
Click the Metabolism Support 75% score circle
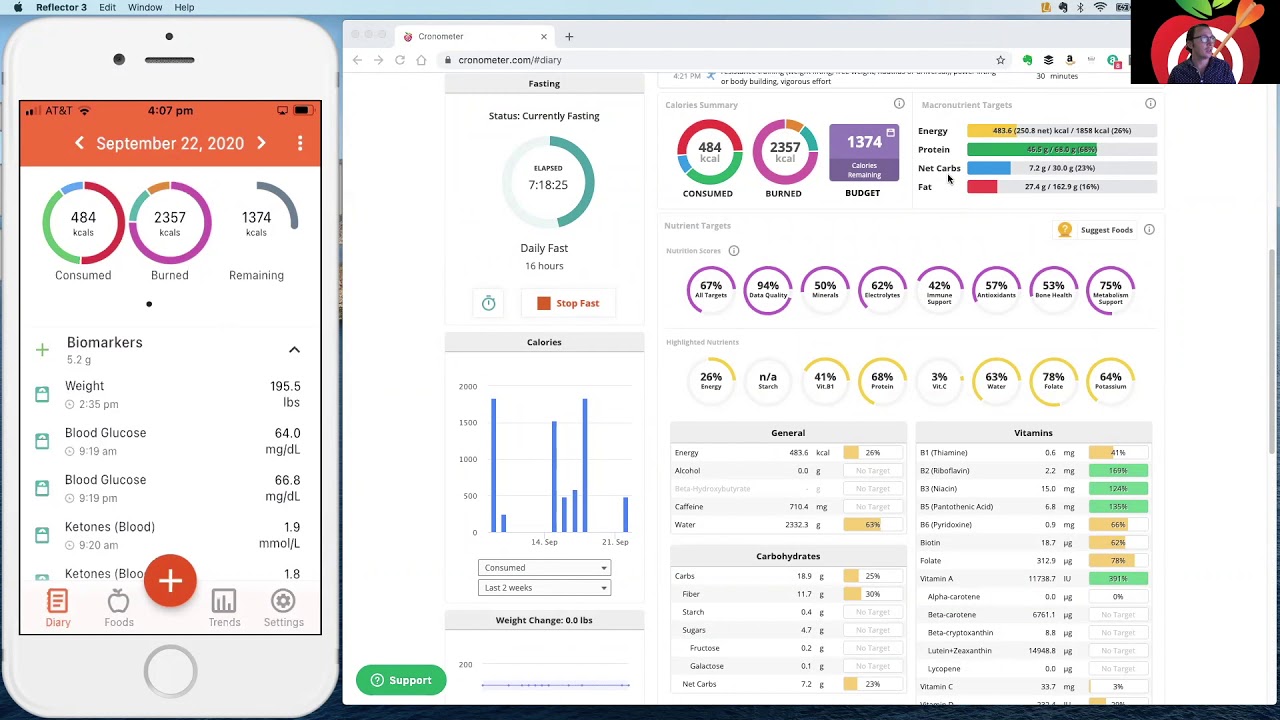tap(1110, 289)
